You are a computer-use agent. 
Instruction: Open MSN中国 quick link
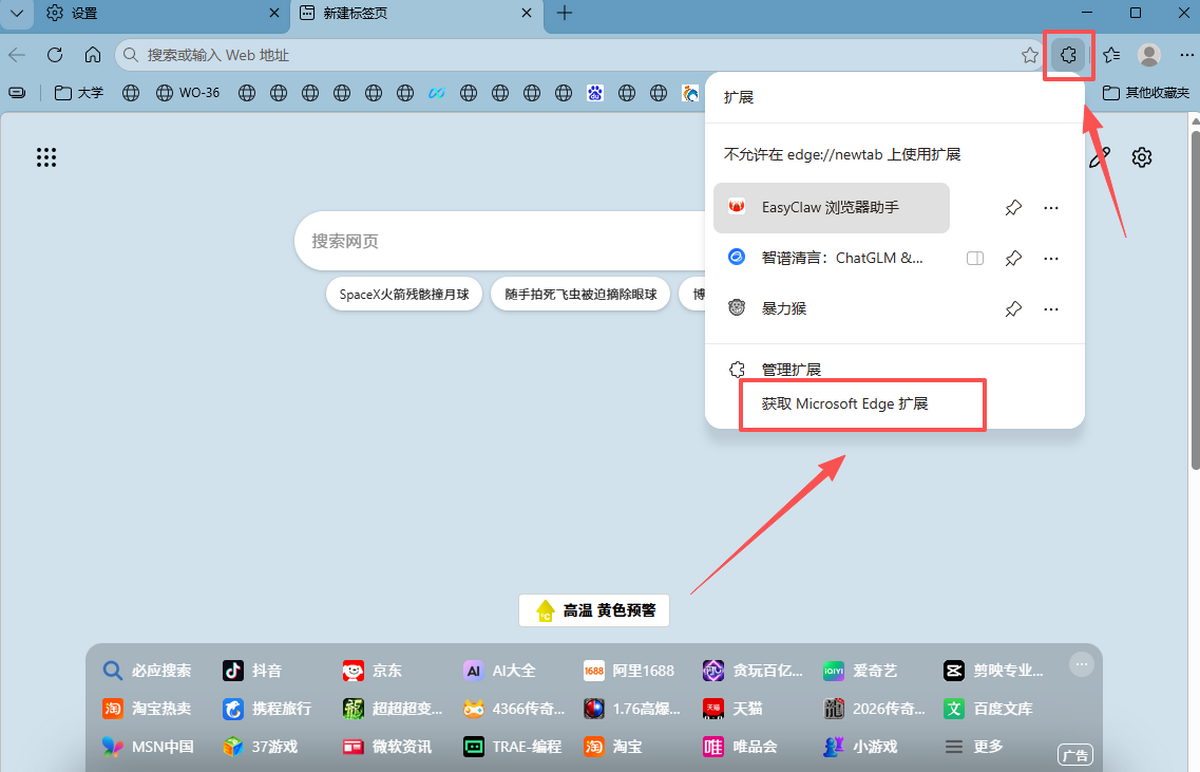coord(148,746)
